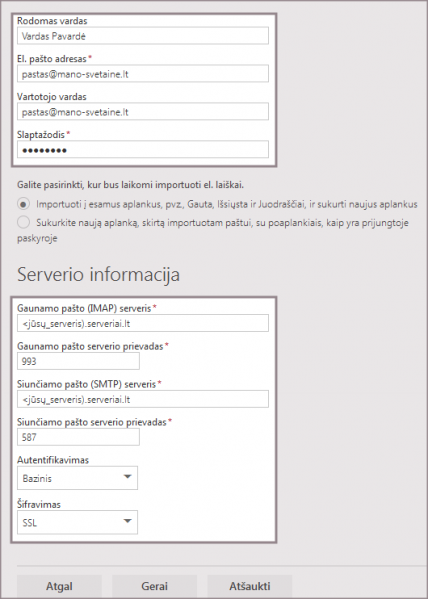Click the IMAP serveris input field
428x599 pixels.
click(143, 324)
